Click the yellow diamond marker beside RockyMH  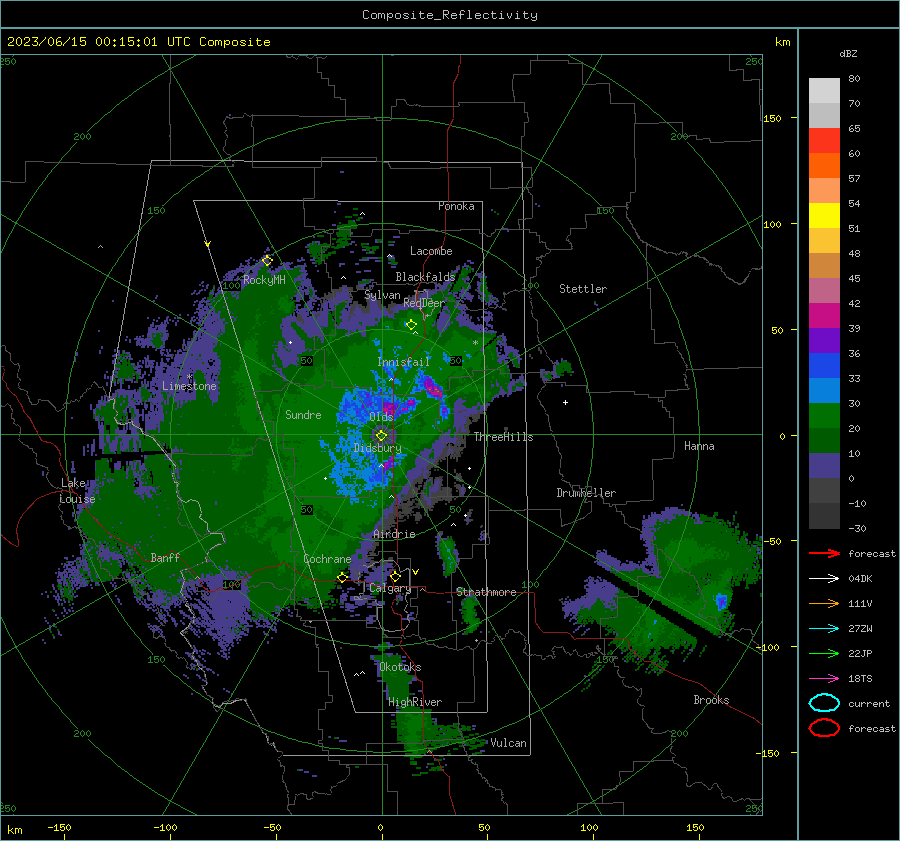tap(267, 261)
